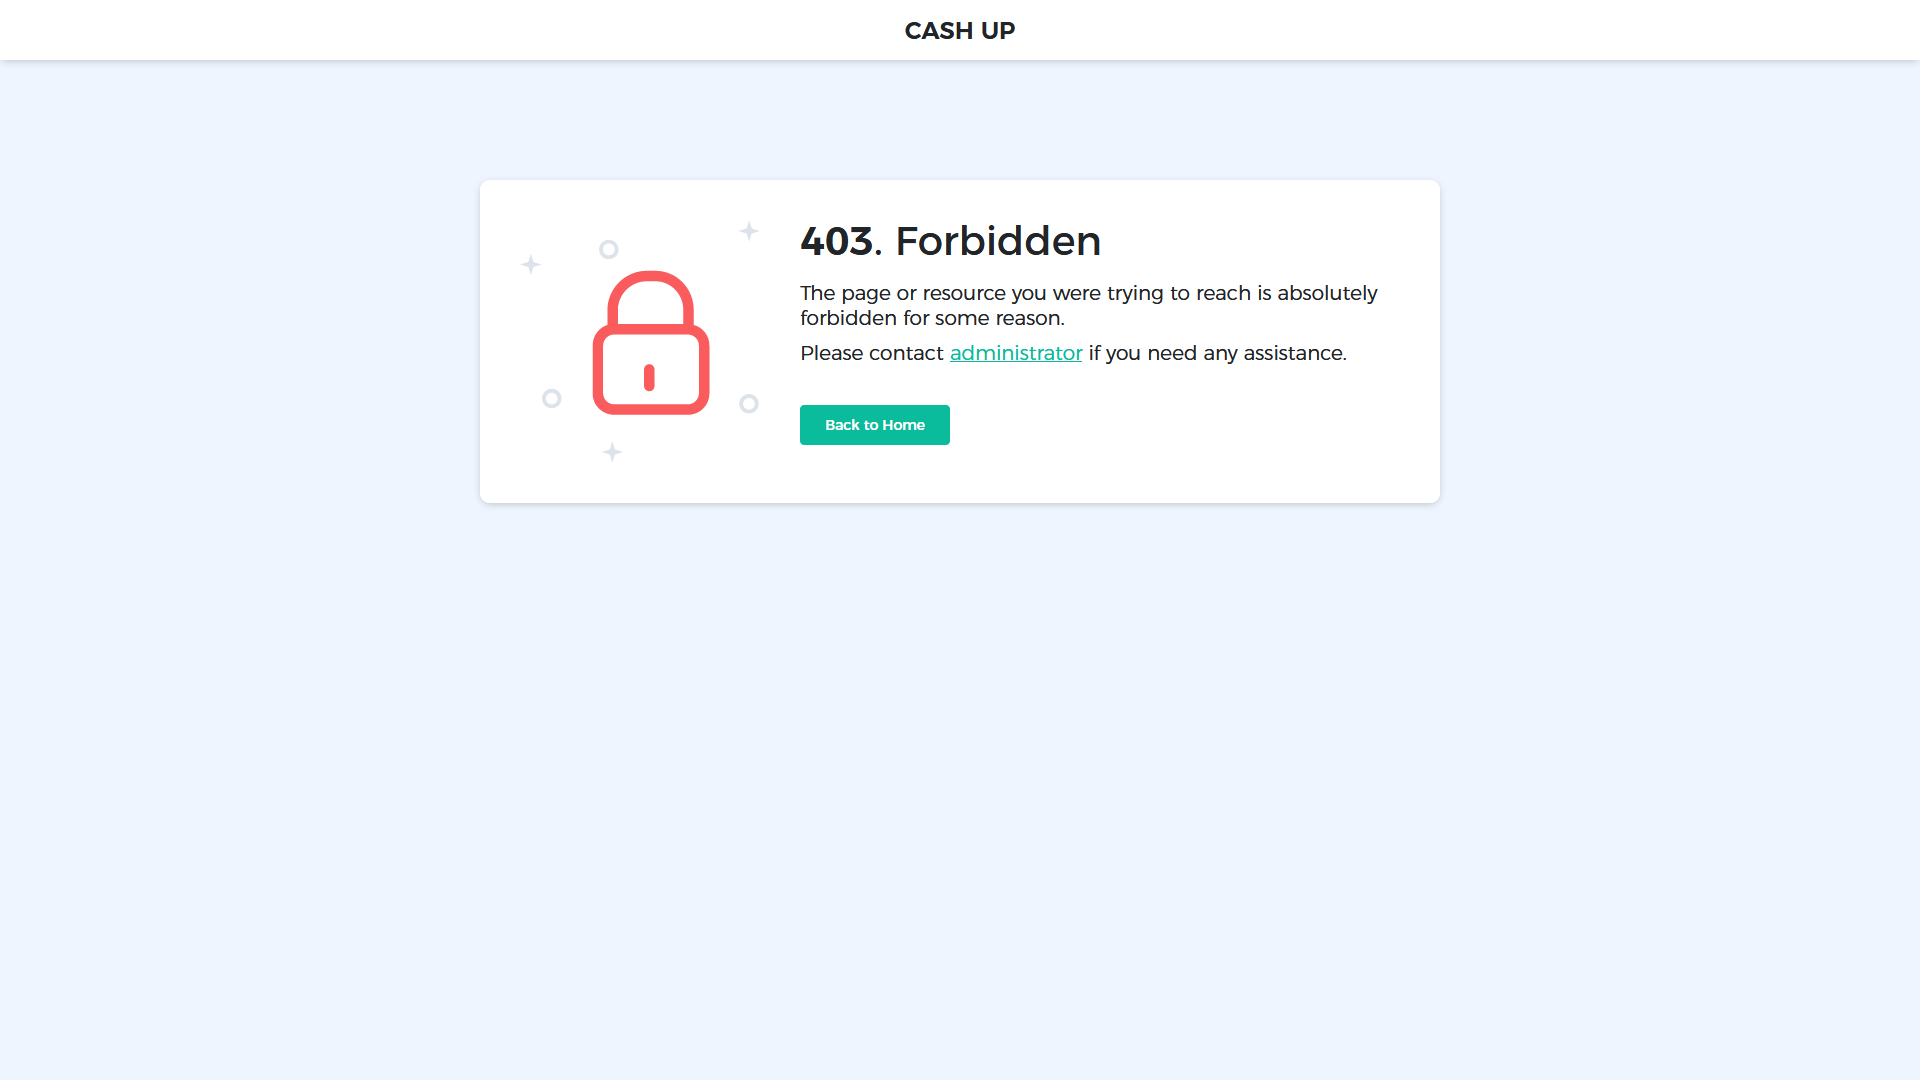
Task: Click the sparkle star nearest the Forbidden heading
Action: [749, 231]
